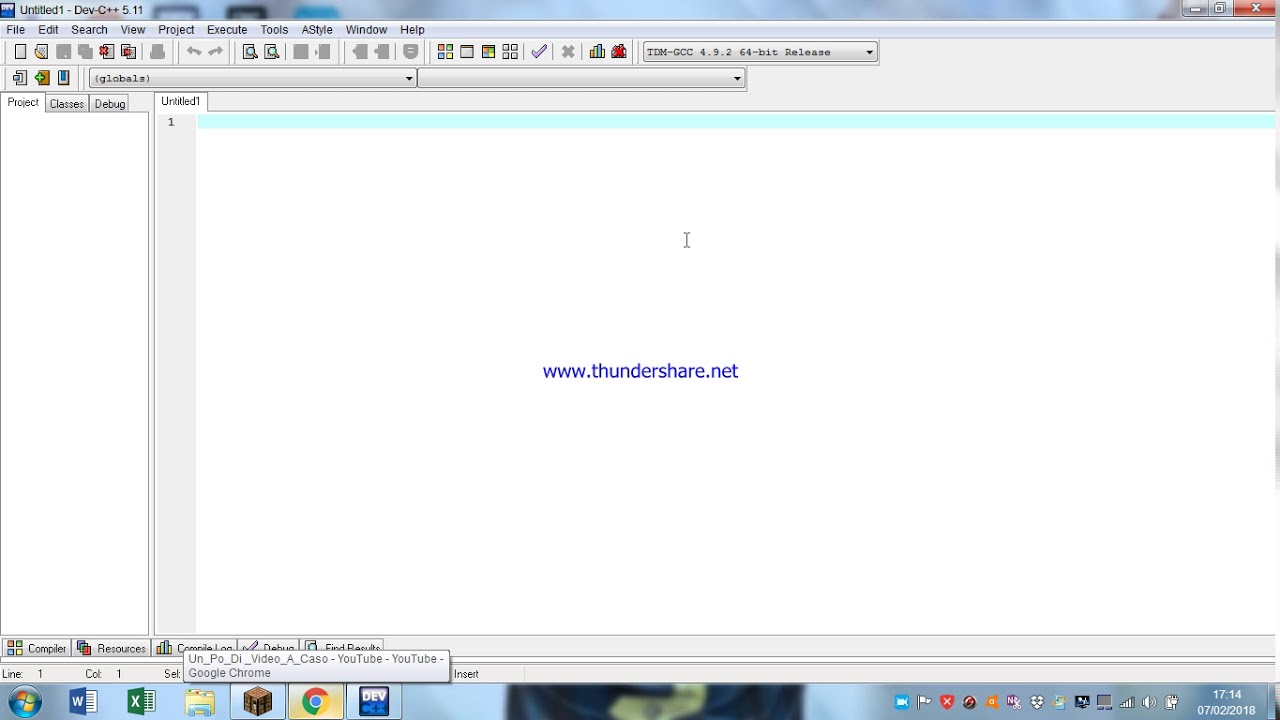Start debugging with the checkmark icon
Image resolution: width=1280 pixels, height=720 pixels.
coord(539,52)
